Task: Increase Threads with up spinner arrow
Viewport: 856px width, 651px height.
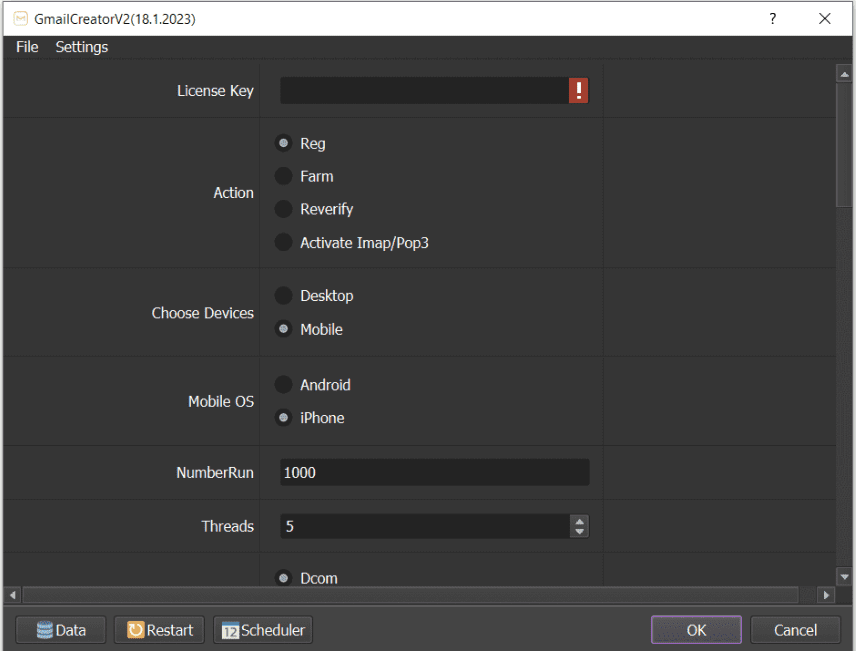Action: tap(579, 521)
